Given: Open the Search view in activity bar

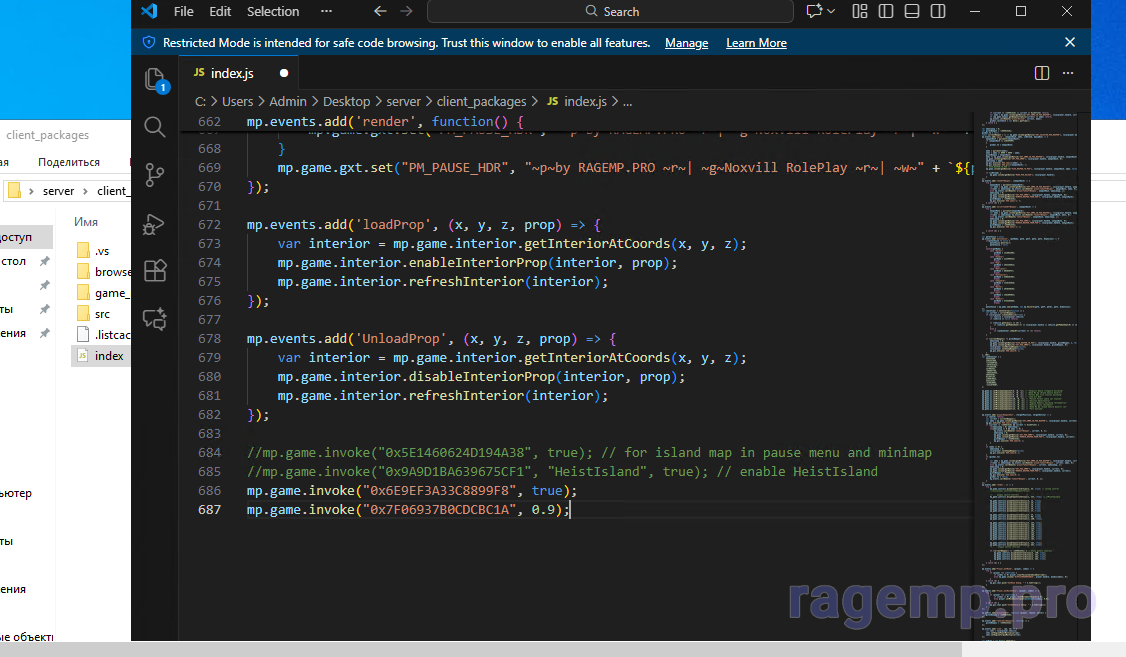Looking at the screenshot, I should (x=155, y=127).
